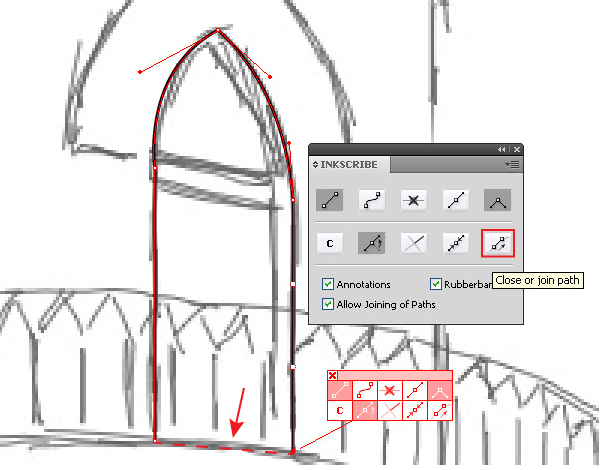Click Close or join path button
The width and height of the screenshot is (600, 470).
(x=497, y=243)
